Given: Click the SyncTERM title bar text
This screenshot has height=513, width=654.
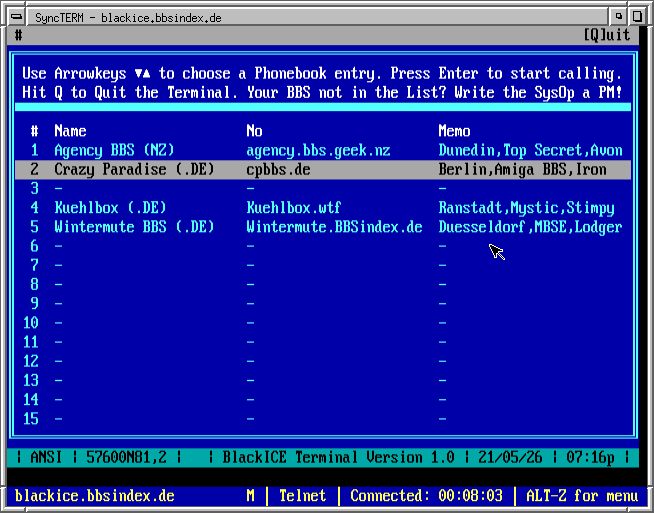Looking at the screenshot, I should point(128,18).
